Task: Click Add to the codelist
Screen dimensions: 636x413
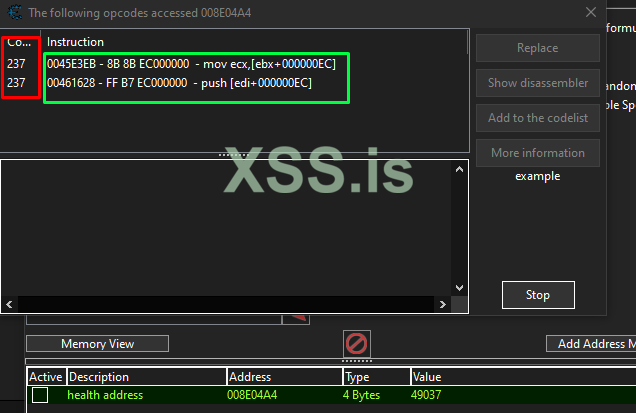Action: [x=537, y=118]
